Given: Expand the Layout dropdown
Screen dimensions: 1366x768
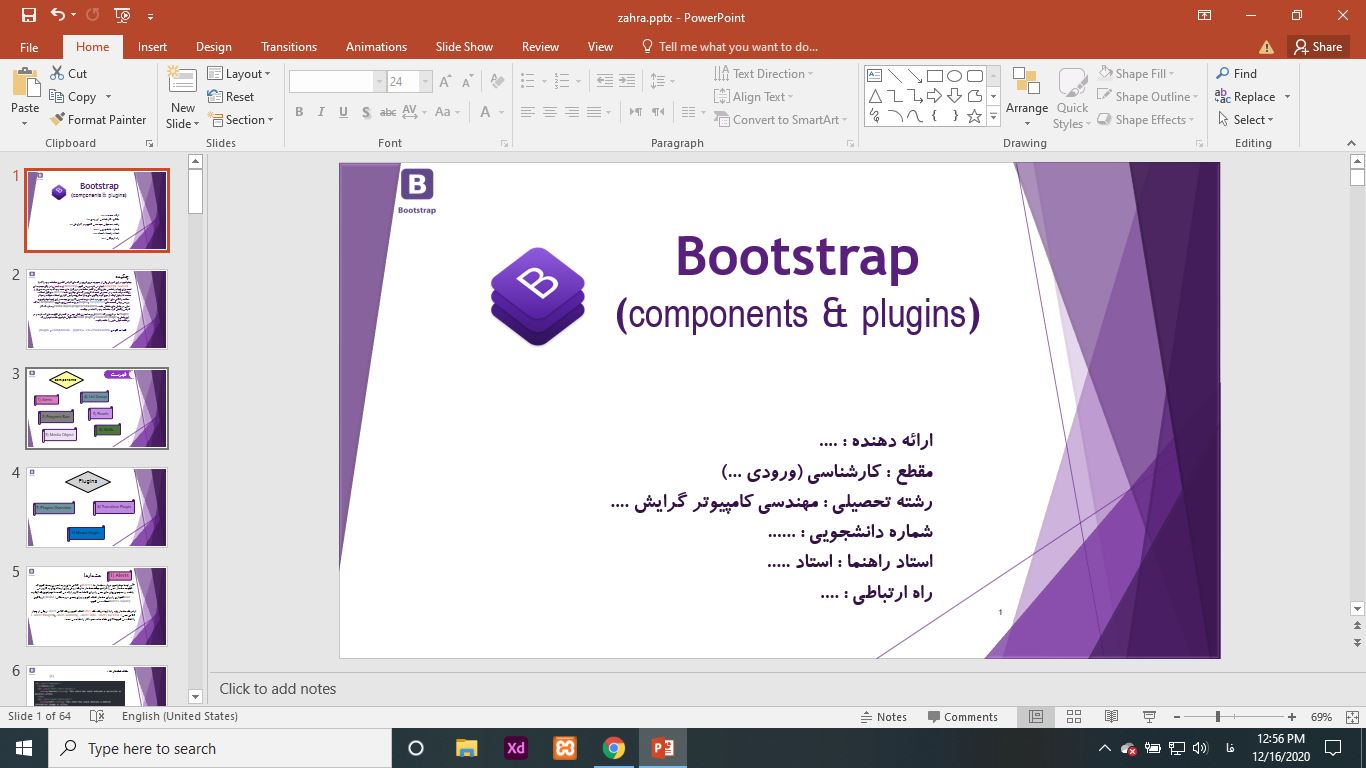Looking at the screenshot, I should [239, 74].
